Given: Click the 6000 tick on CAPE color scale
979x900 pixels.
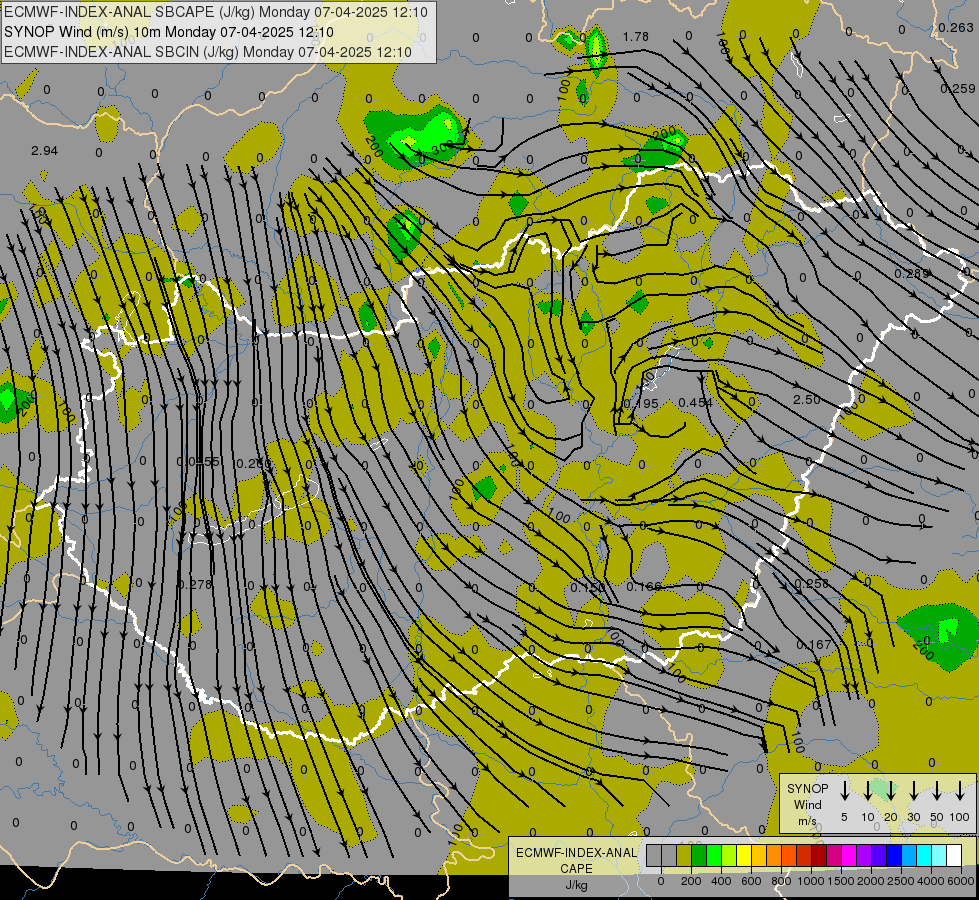Looking at the screenshot, I should (961, 881).
